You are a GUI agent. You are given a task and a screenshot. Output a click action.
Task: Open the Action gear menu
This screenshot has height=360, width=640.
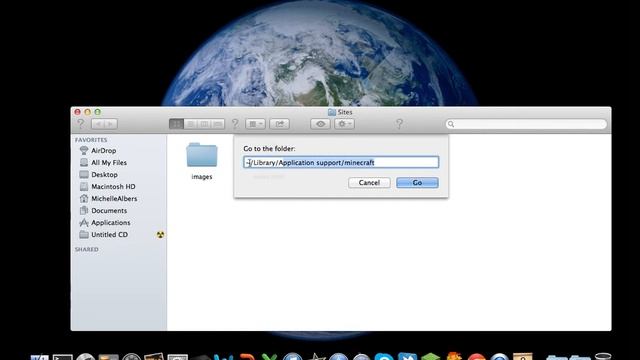click(x=344, y=124)
